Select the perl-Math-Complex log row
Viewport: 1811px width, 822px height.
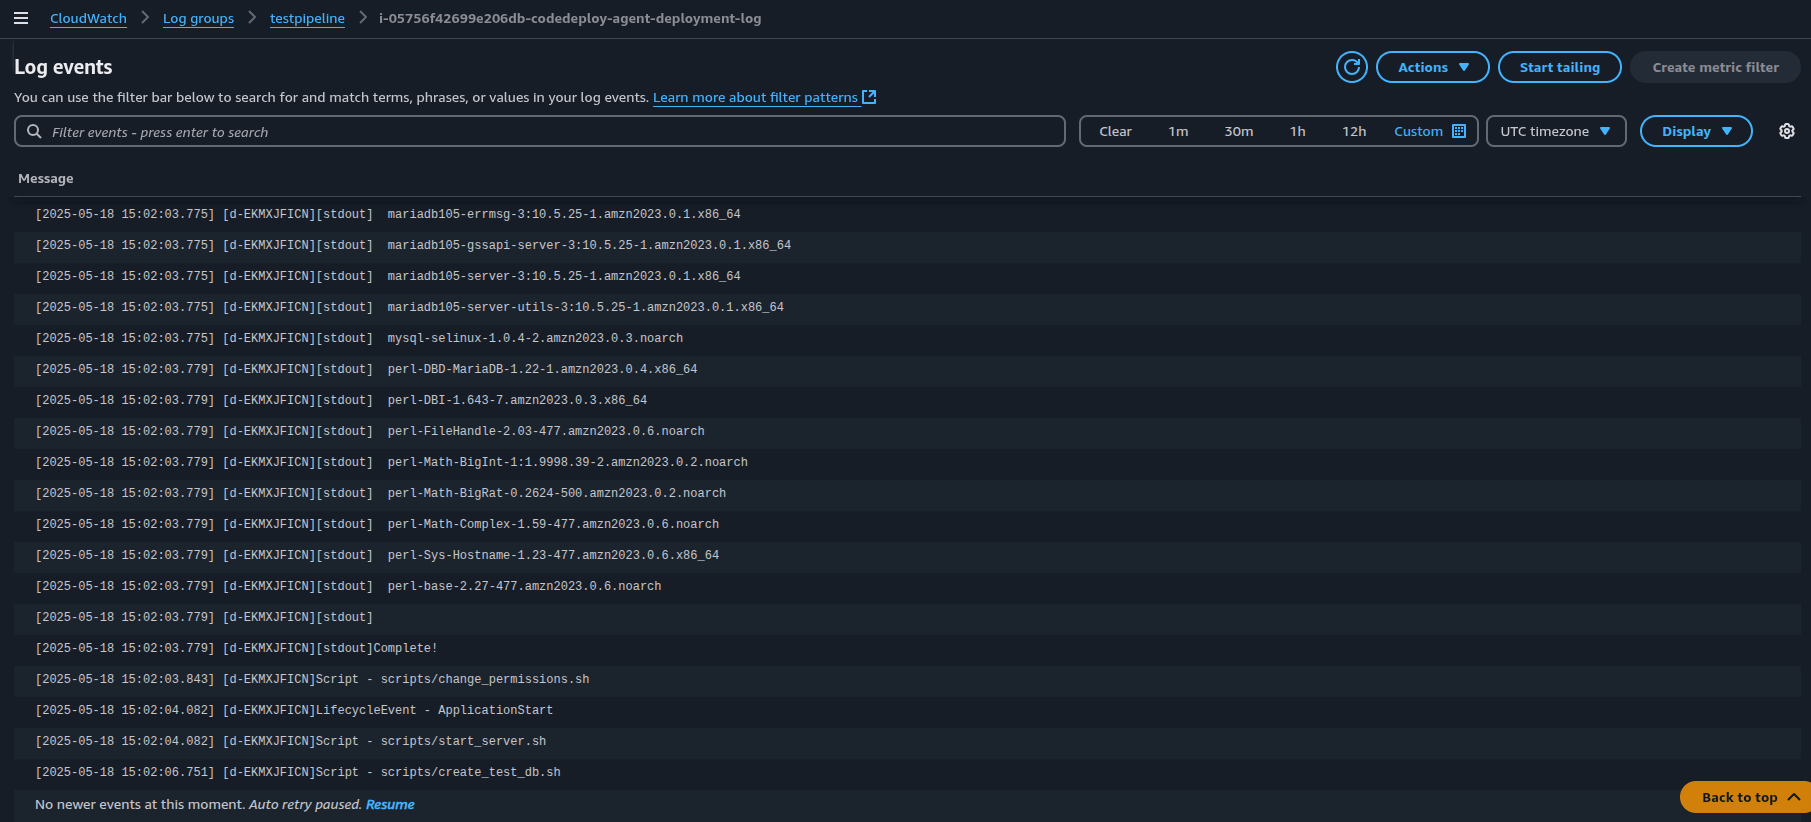pyautogui.click(x=907, y=524)
